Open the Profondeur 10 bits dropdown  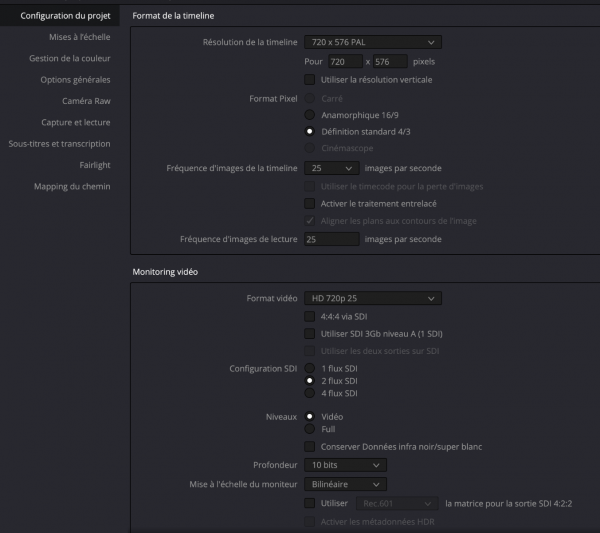pyautogui.click(x=345, y=465)
